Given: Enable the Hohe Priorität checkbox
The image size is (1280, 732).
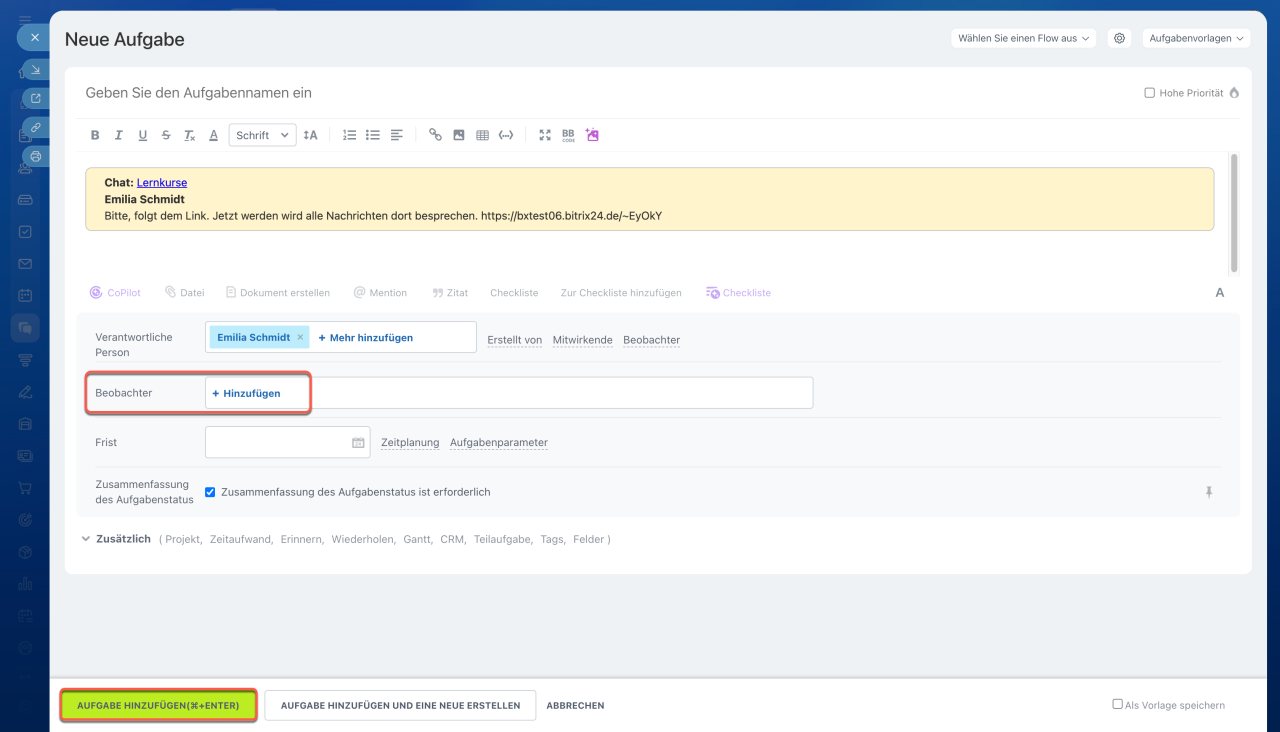Looking at the screenshot, I should point(1149,93).
